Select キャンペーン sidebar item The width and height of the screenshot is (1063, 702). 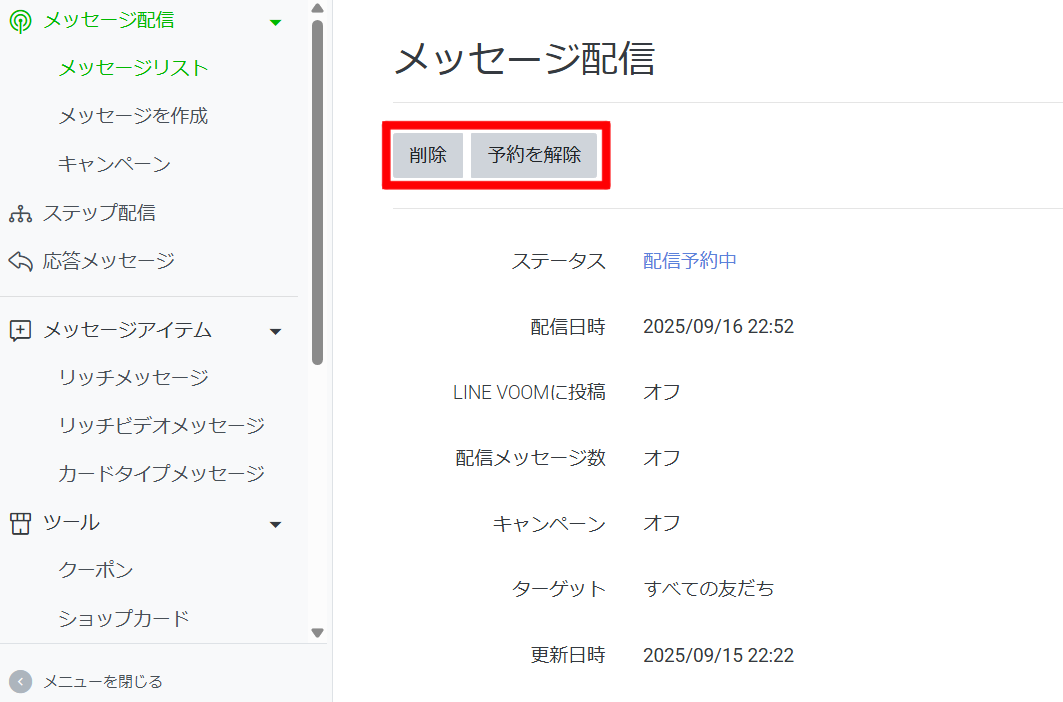[x=114, y=164]
